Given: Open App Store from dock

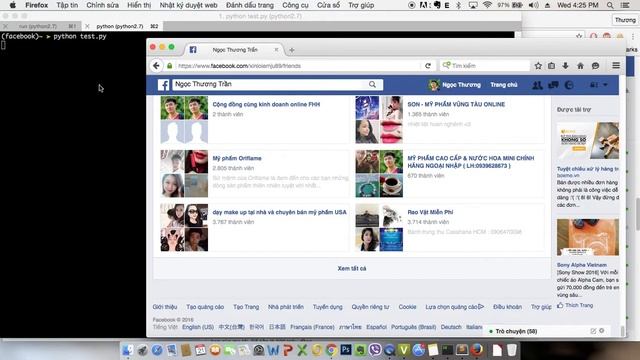Looking at the screenshot, I should point(418,350).
